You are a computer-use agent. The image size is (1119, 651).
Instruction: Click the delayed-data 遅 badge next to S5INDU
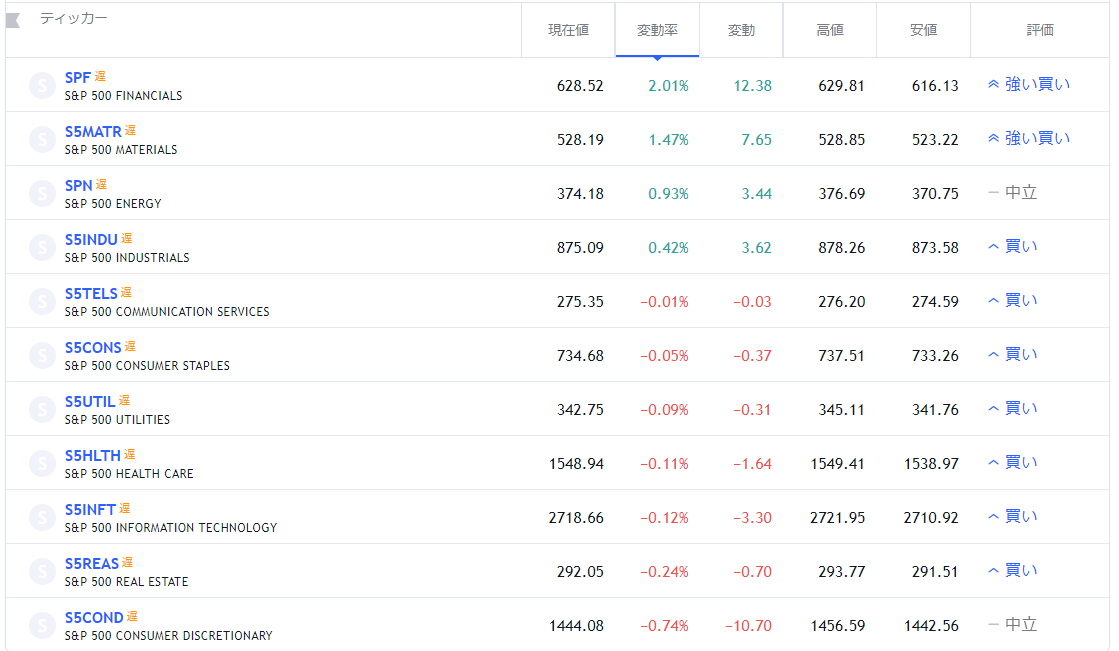pos(126,238)
